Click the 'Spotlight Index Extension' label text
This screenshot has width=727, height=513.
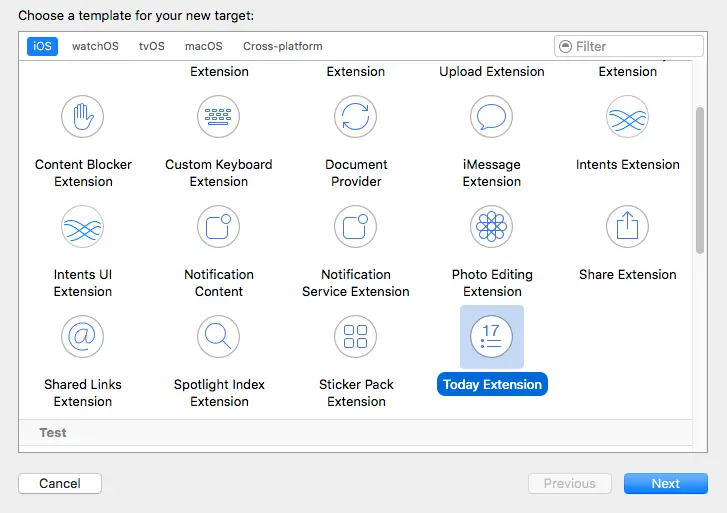click(x=219, y=392)
